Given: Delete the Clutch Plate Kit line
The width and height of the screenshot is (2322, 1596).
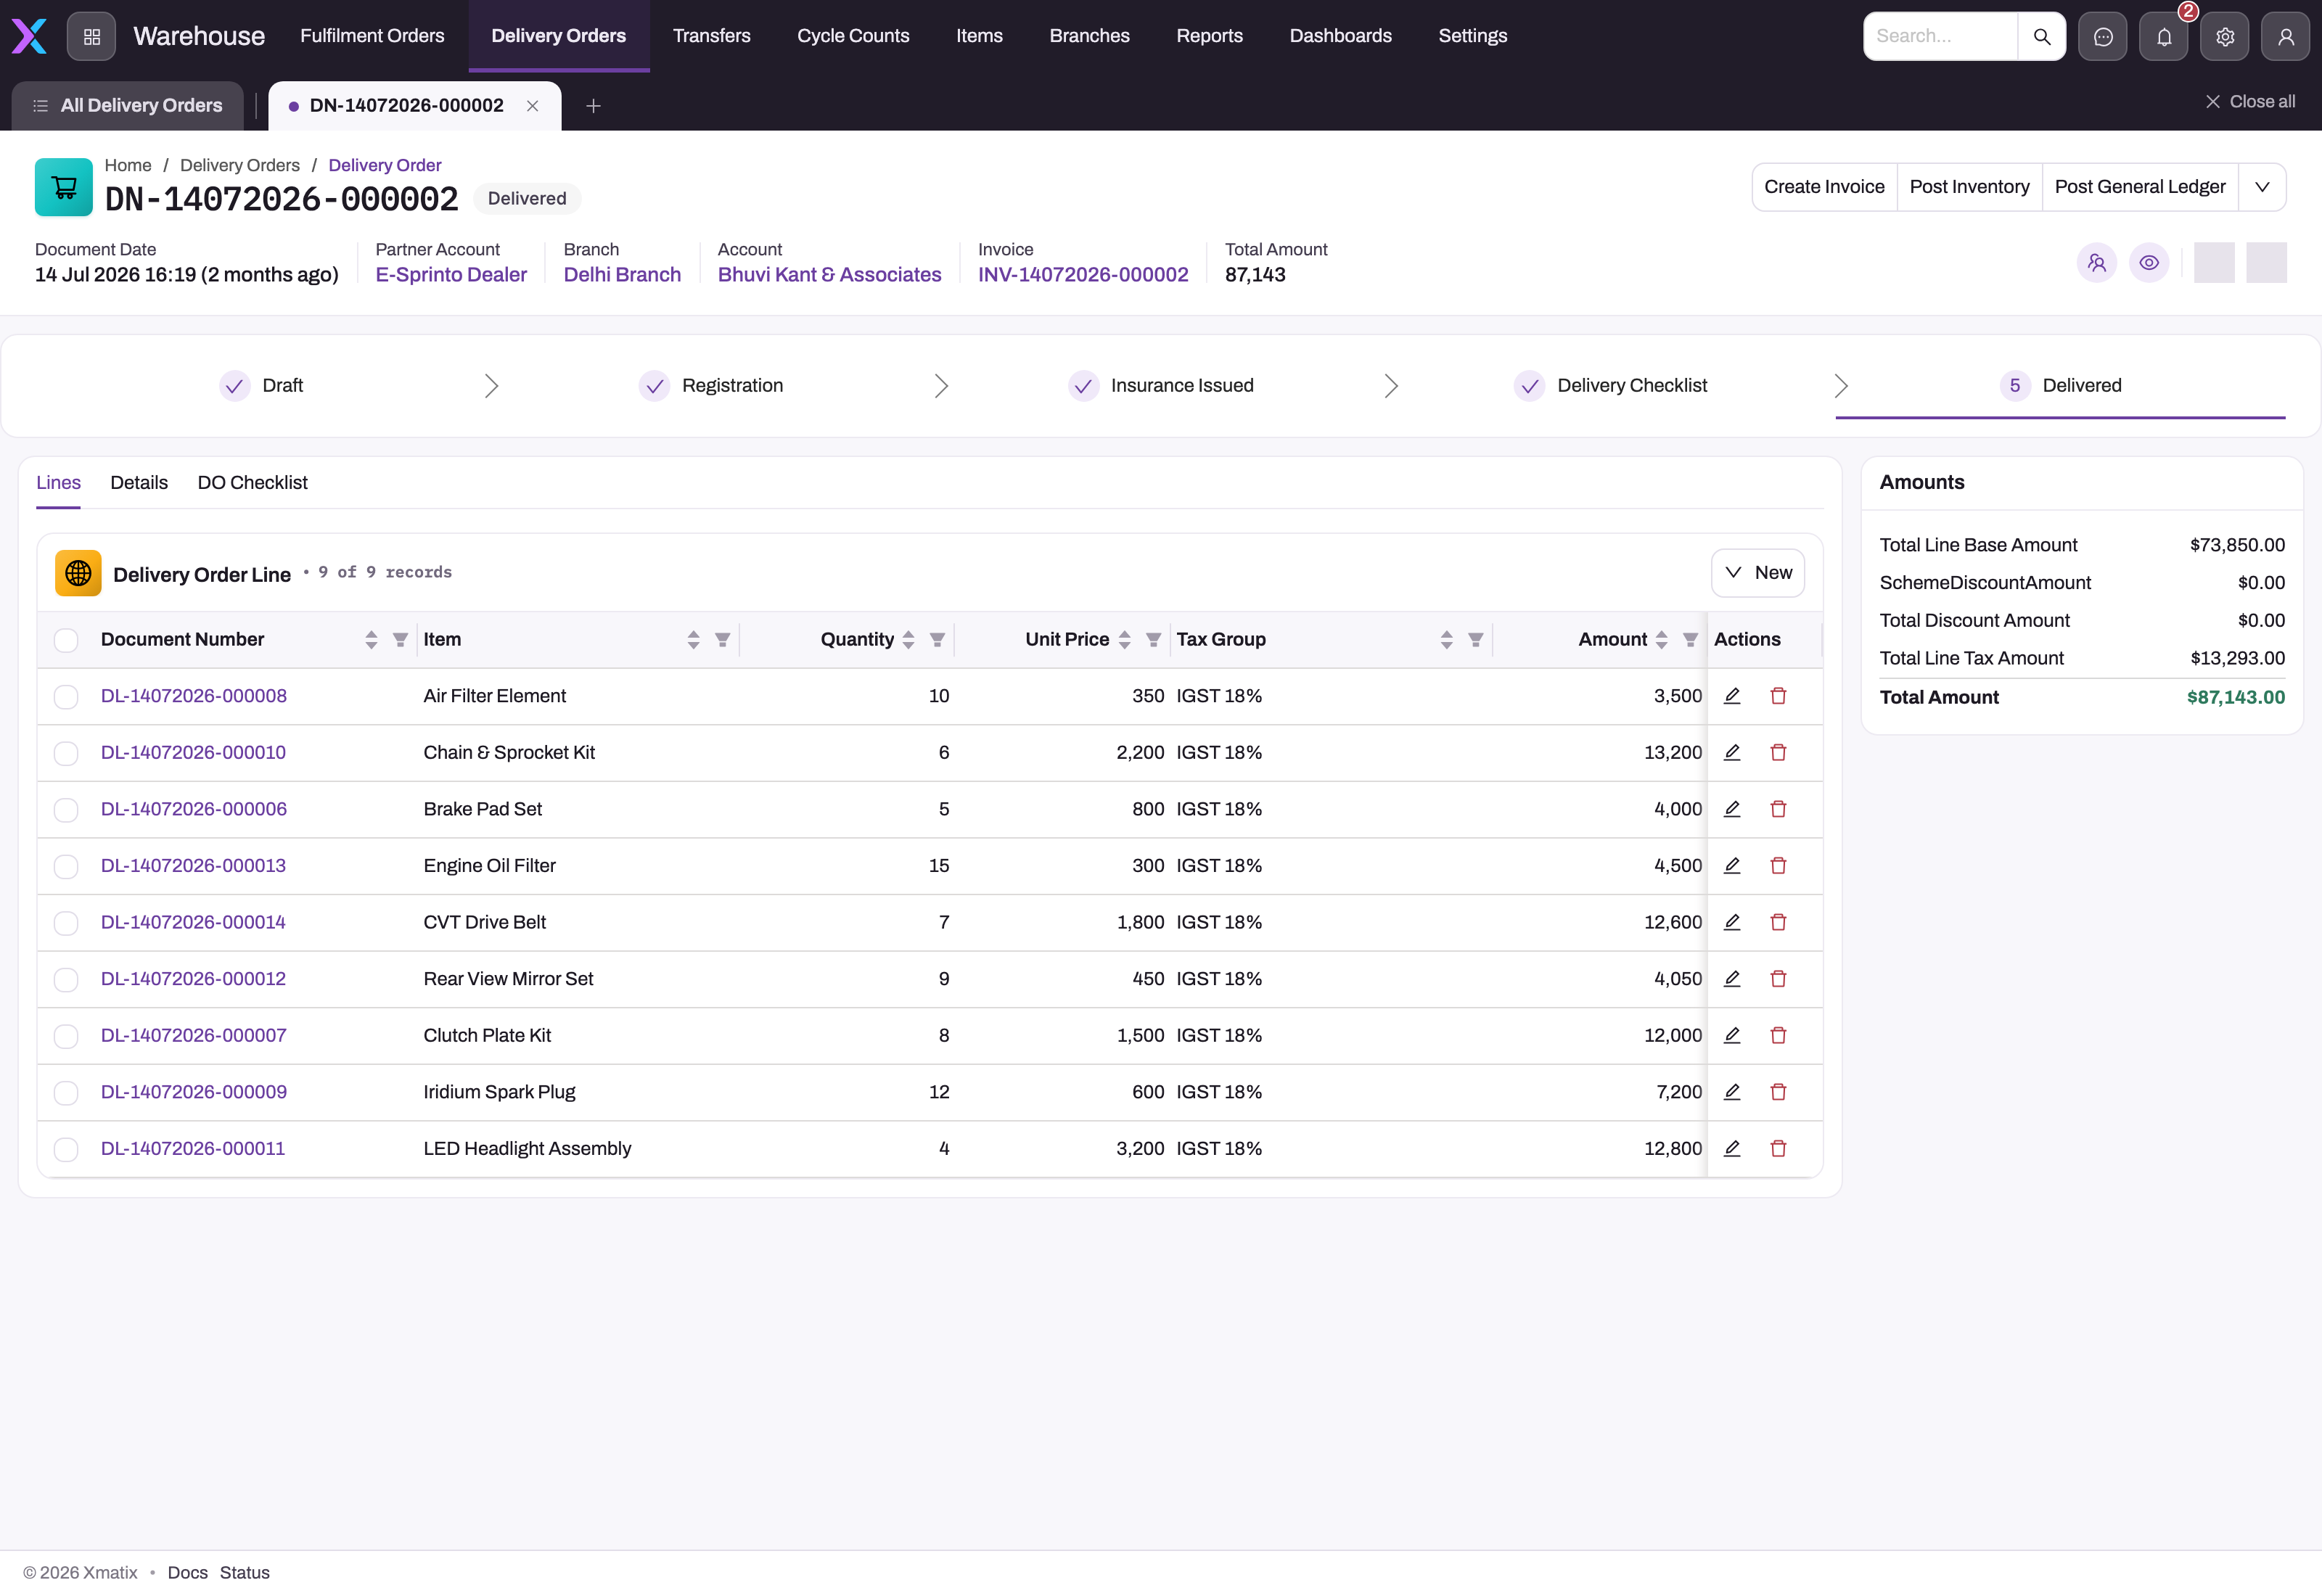Looking at the screenshot, I should coord(1778,1035).
